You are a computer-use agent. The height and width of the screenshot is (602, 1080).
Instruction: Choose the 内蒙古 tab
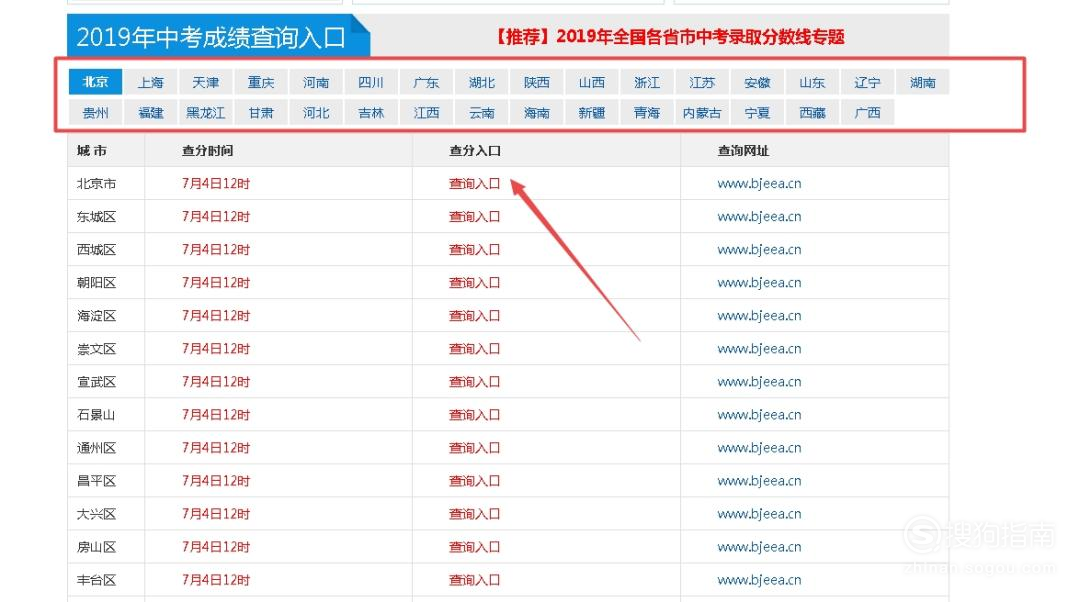tap(701, 112)
